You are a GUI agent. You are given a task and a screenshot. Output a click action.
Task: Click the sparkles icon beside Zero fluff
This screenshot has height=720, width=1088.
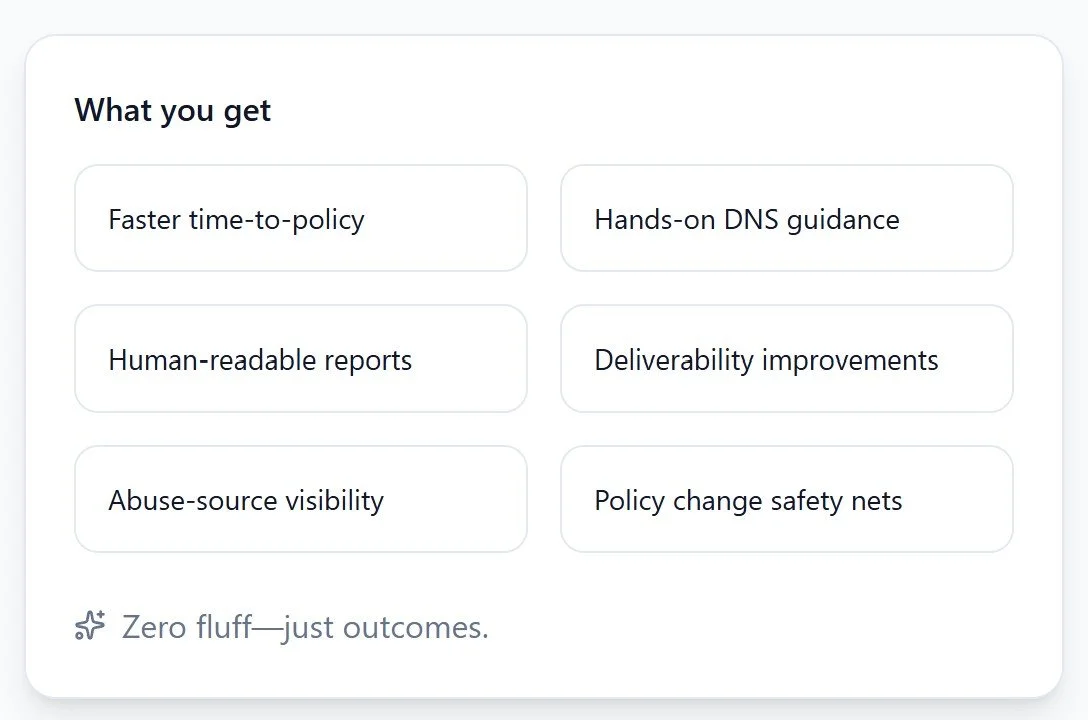(90, 627)
